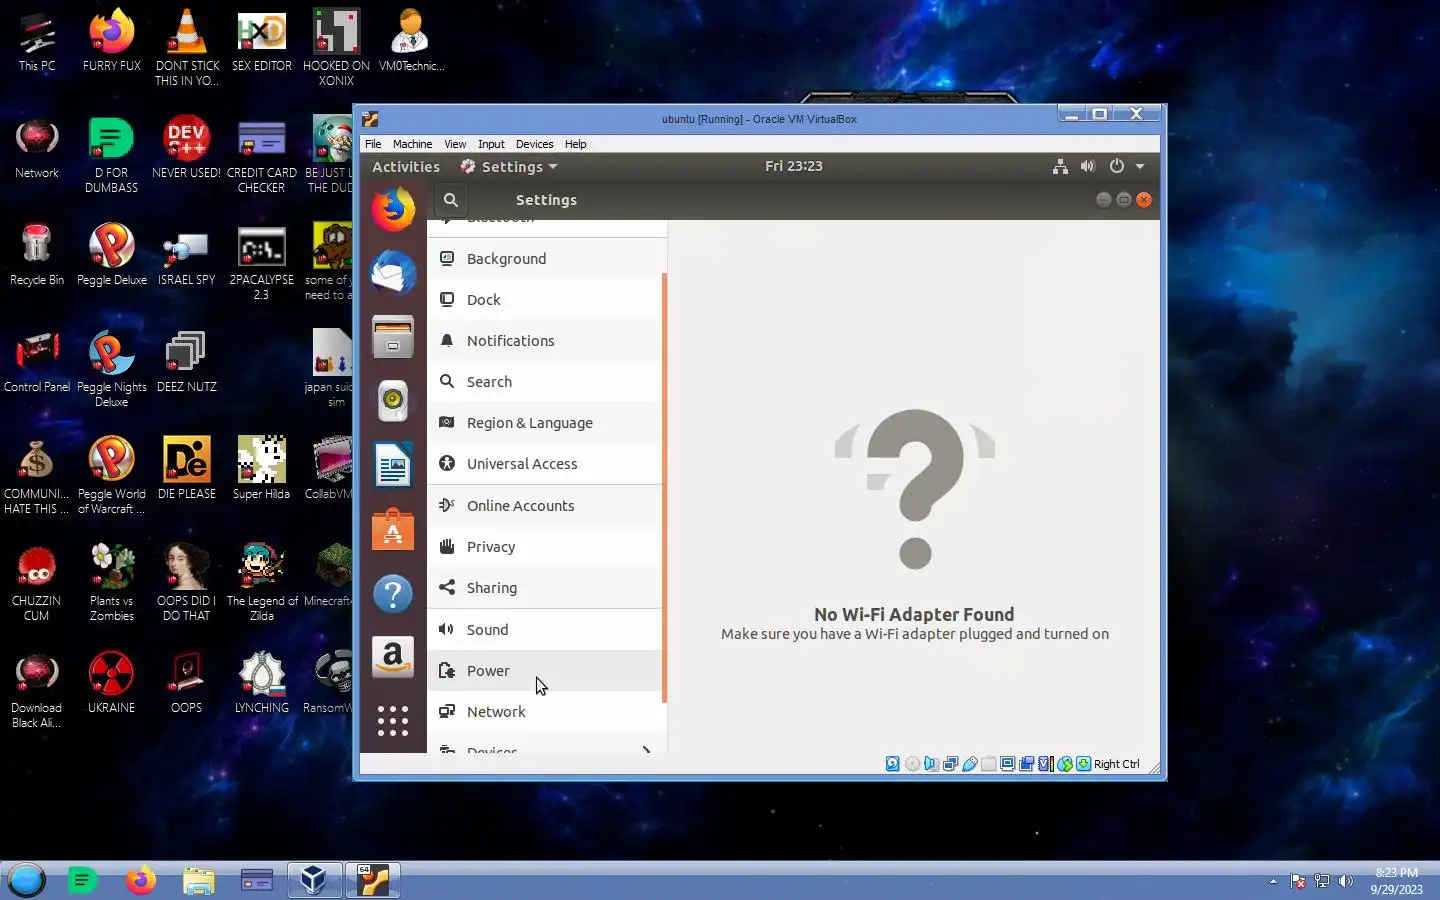Open Amazon launcher in Ubuntu dock
Image resolution: width=1440 pixels, height=900 pixels.
[393, 658]
